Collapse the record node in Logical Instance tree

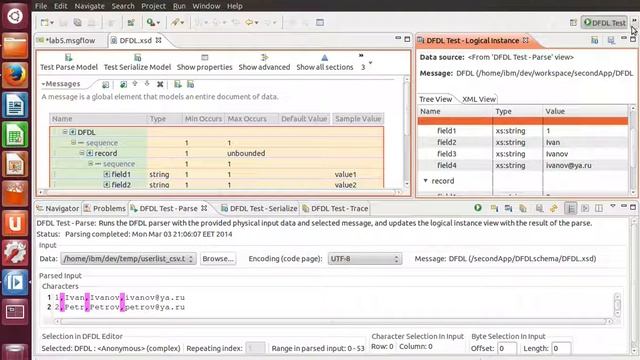(426, 180)
